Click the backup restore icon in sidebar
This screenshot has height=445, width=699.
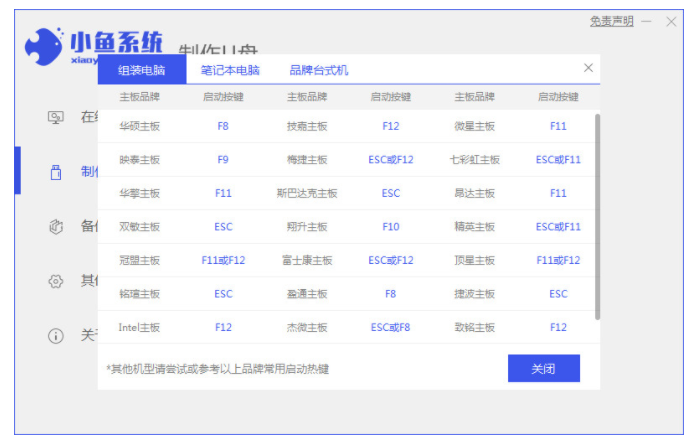56,227
